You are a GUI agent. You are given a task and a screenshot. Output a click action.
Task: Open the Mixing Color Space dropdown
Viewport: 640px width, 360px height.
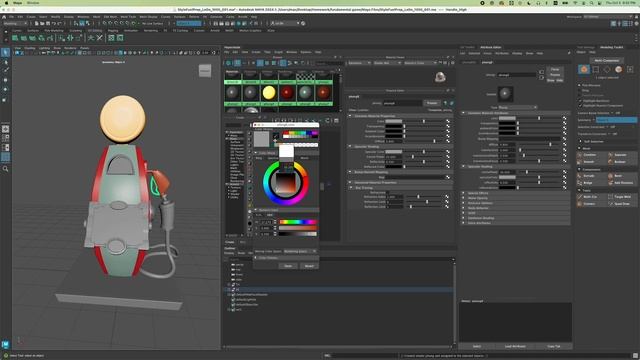coord(300,251)
